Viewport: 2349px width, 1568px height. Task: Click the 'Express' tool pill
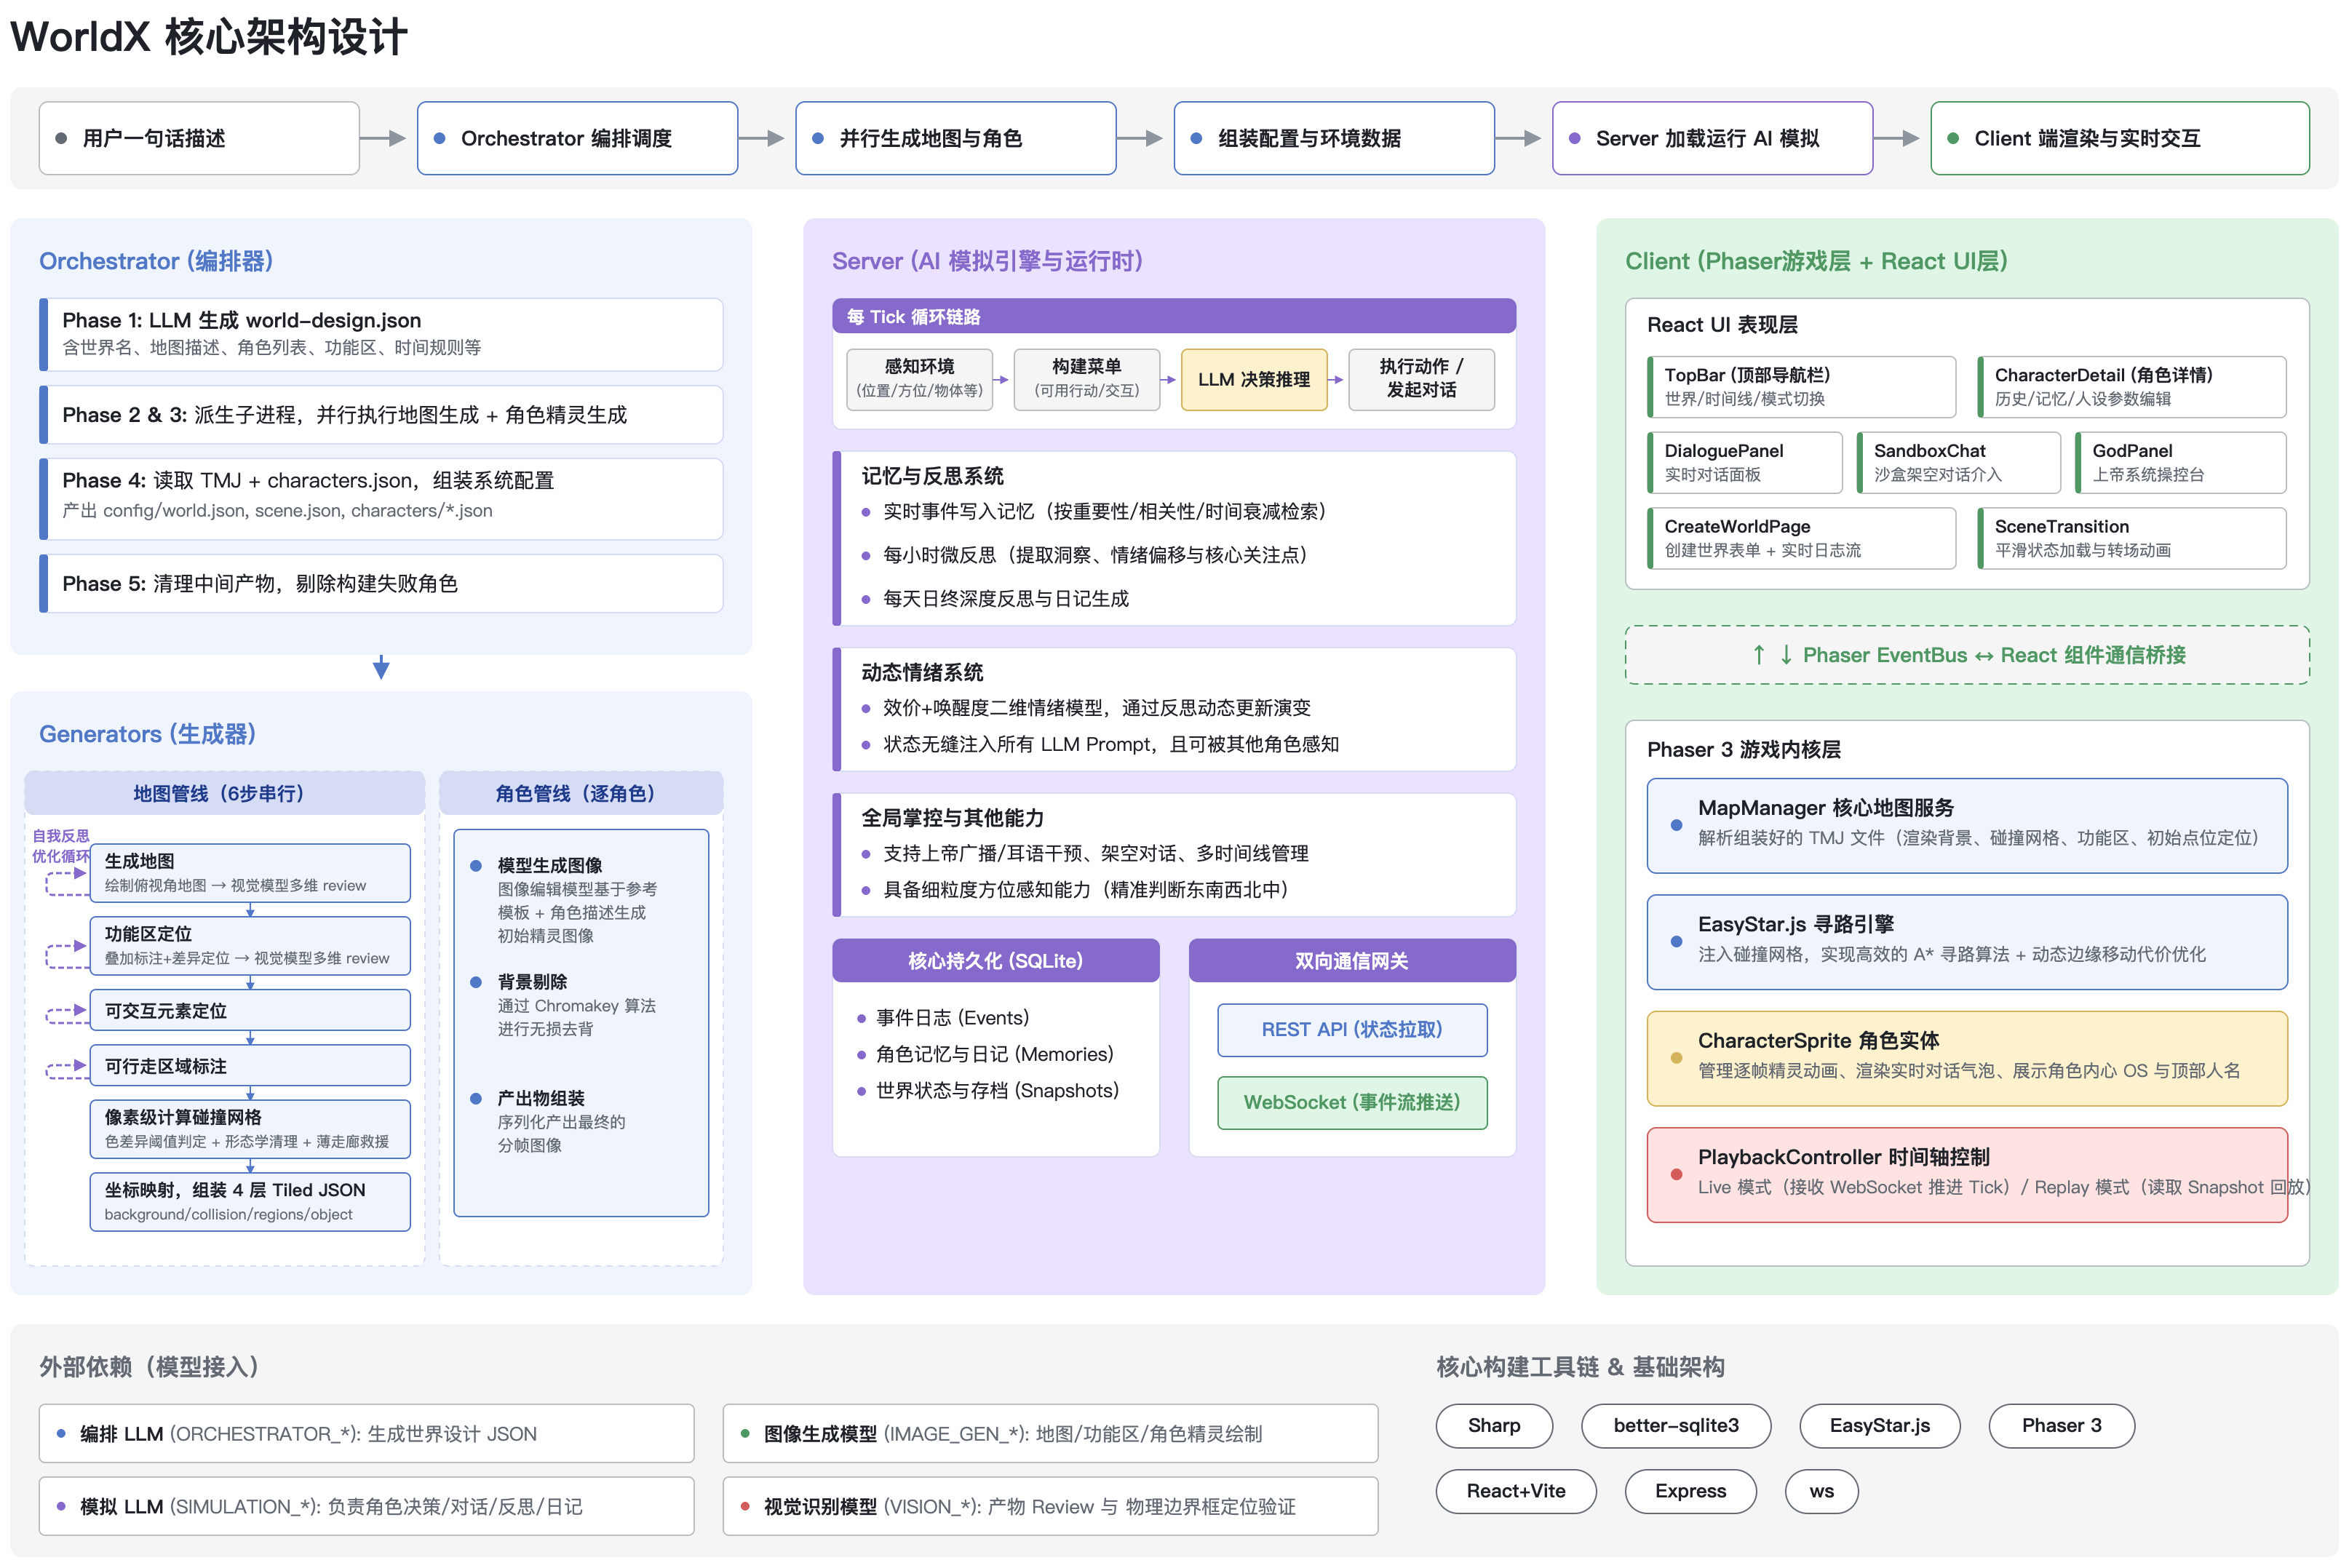[x=1690, y=1491]
